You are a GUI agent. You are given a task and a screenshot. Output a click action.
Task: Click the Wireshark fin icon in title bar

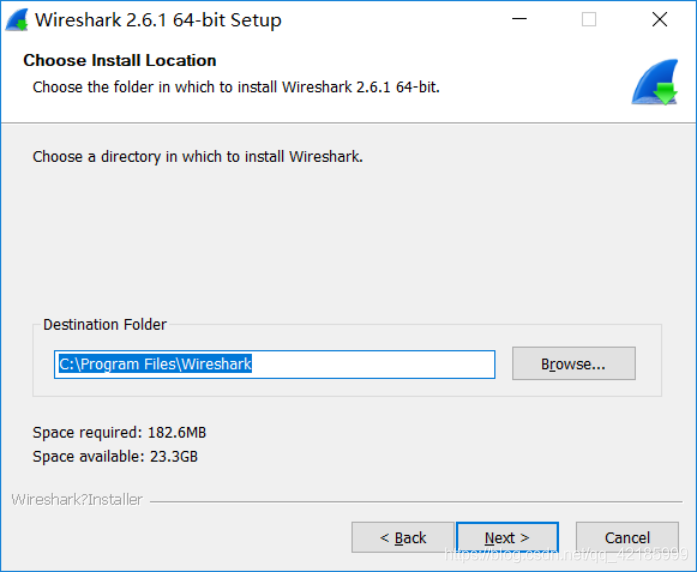pyautogui.click(x=17, y=20)
